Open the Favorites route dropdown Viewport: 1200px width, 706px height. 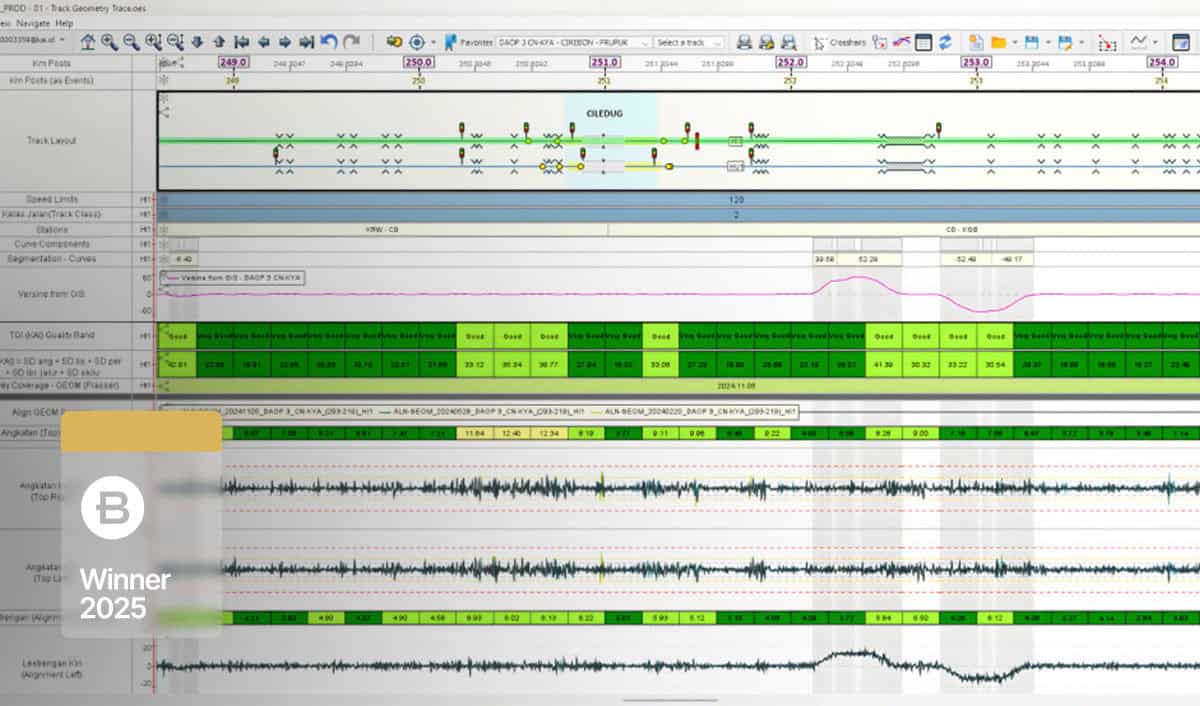pos(645,41)
